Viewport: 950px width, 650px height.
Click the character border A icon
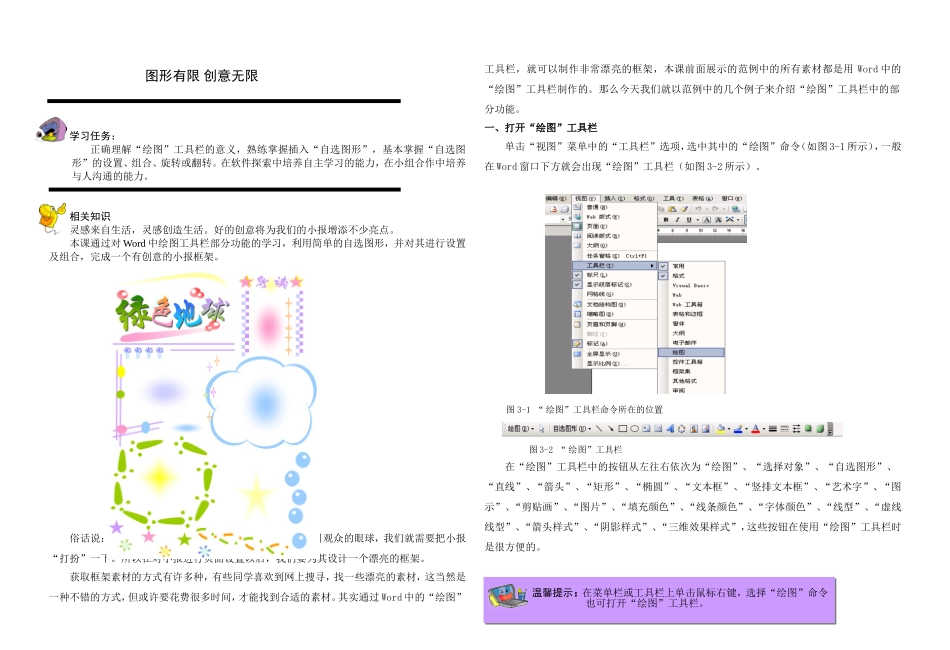[706, 219]
